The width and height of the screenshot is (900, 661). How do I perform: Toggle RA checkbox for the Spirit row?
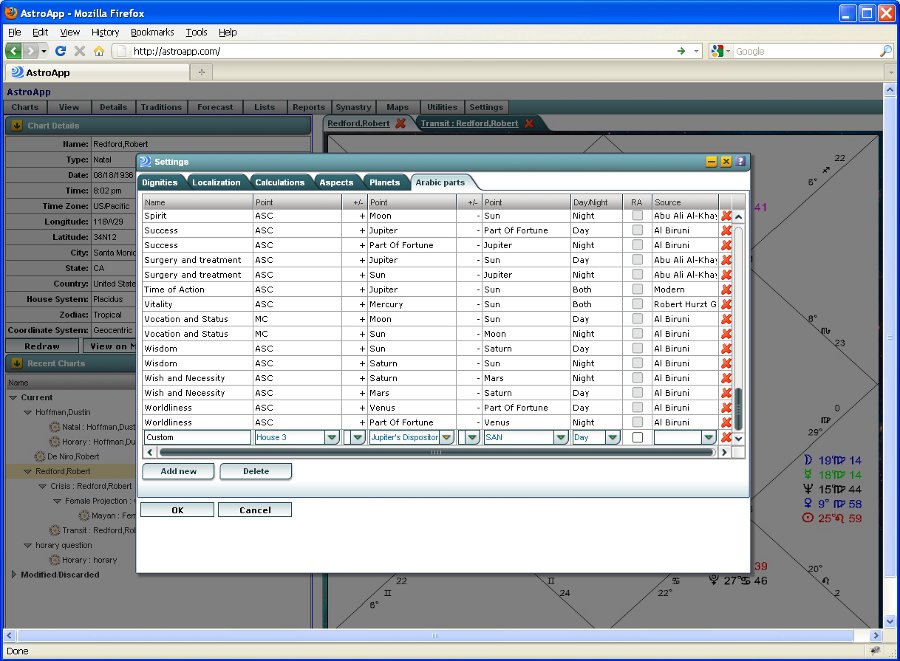(x=637, y=216)
